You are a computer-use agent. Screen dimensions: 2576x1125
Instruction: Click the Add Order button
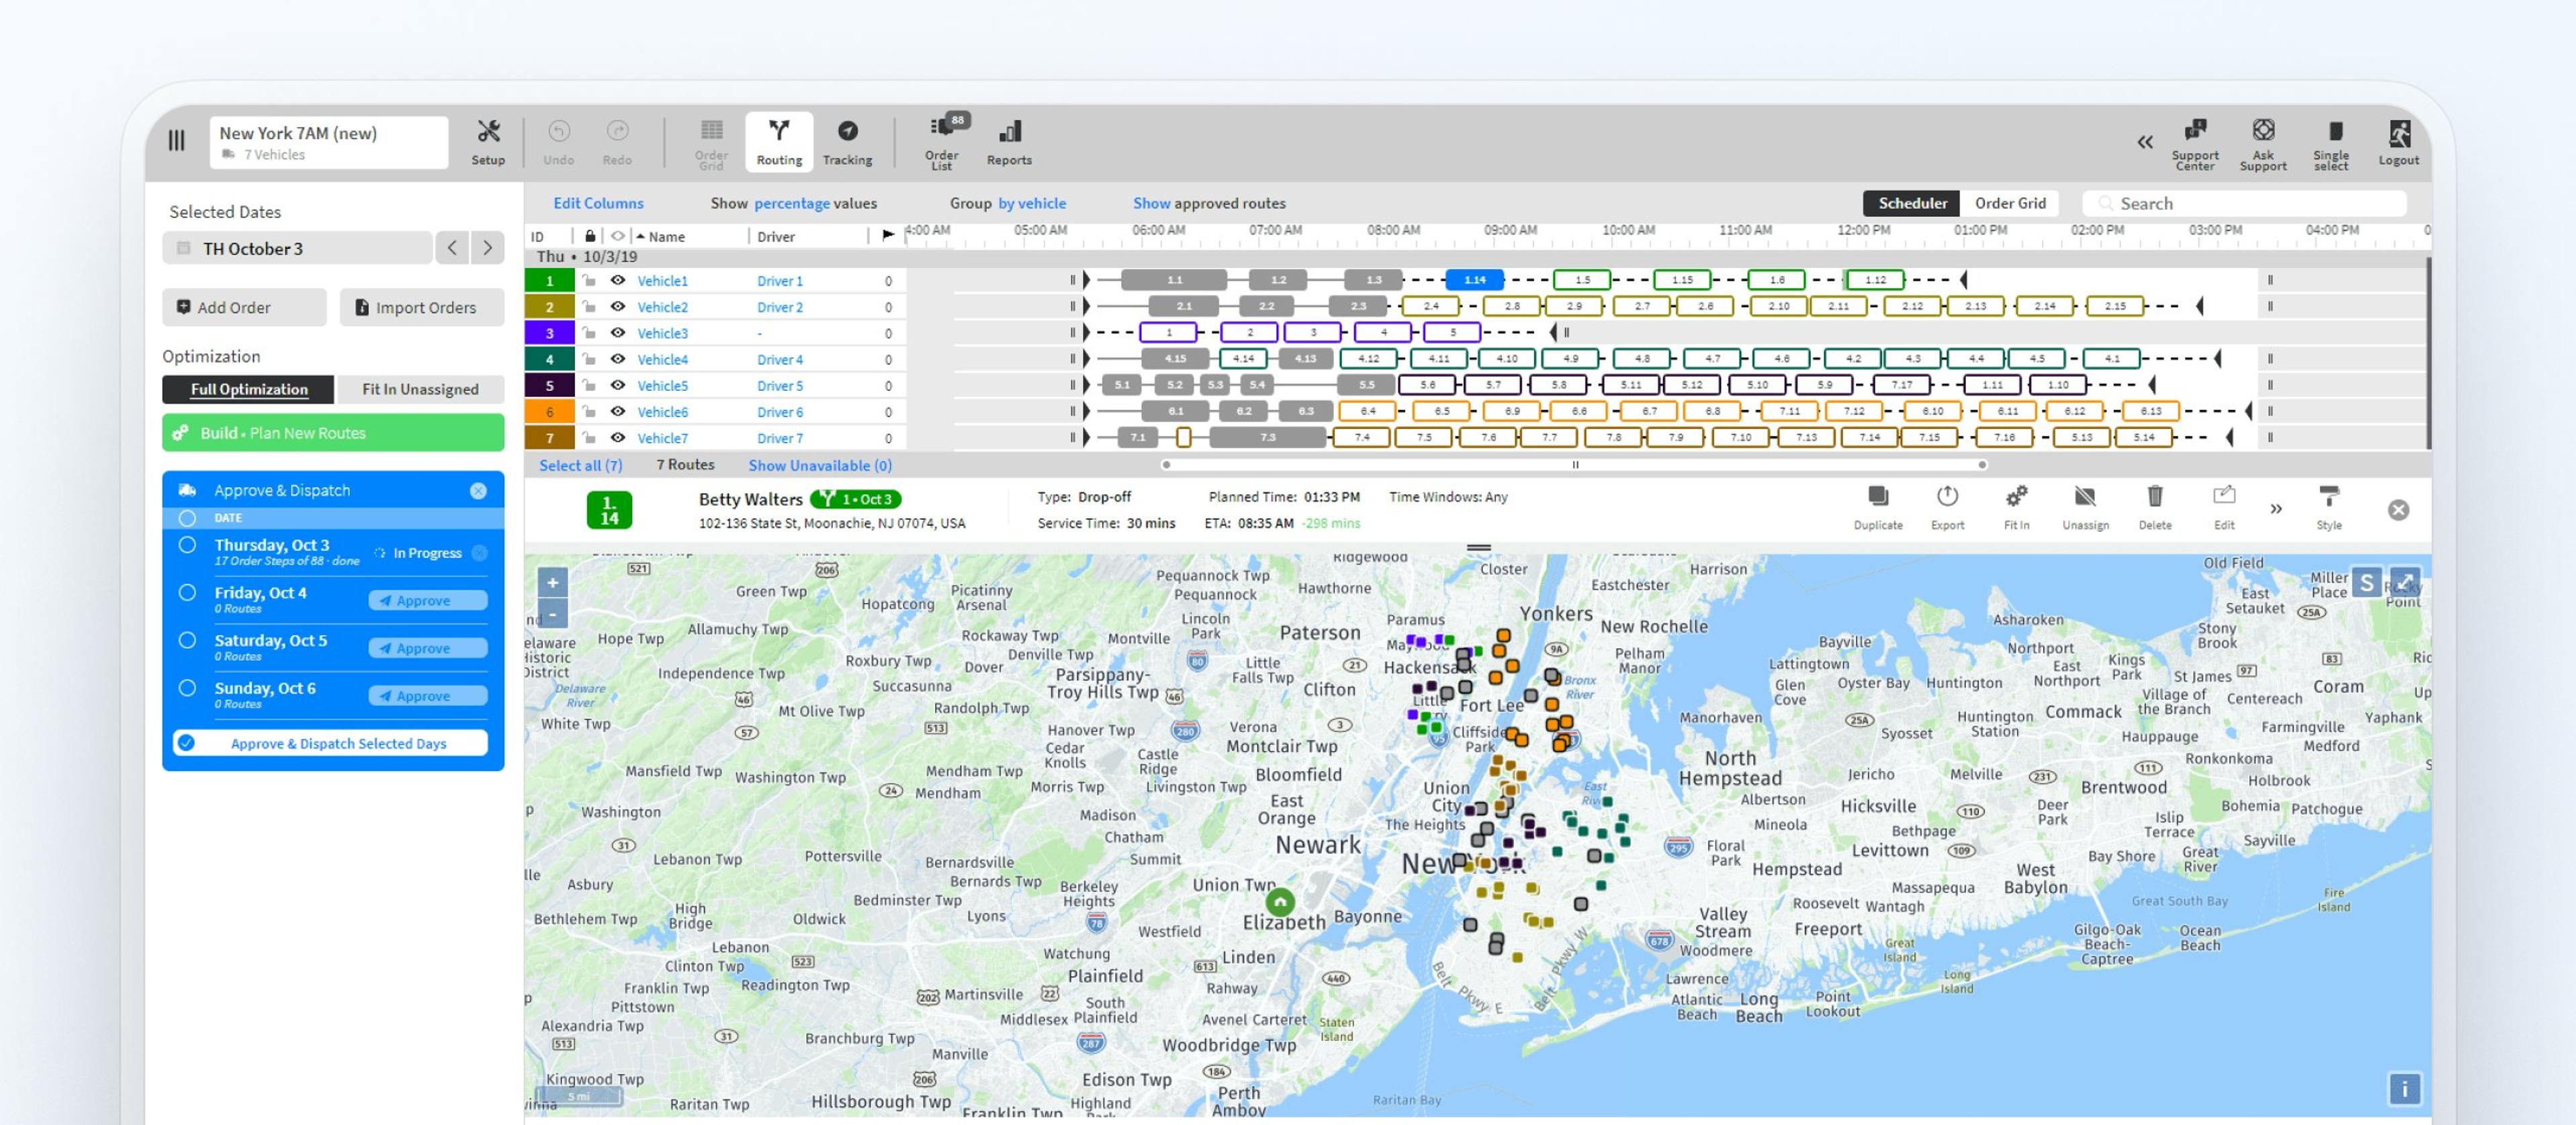tap(244, 307)
